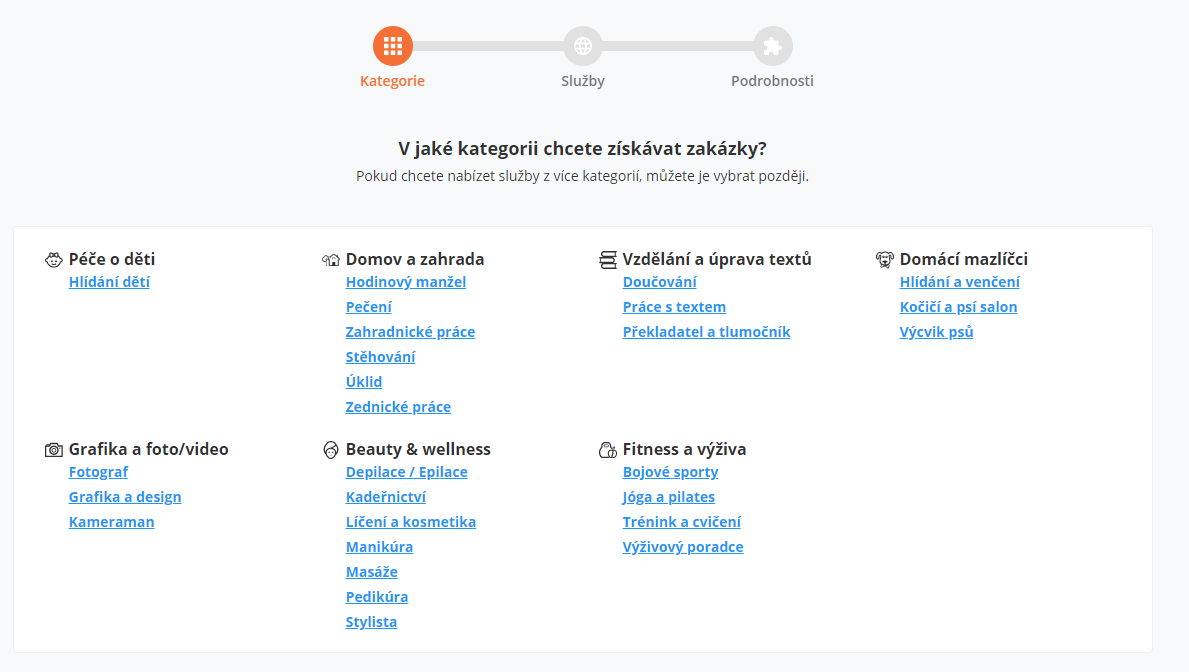
Task: Click the Podrobnosti step label
Action: pos(772,81)
